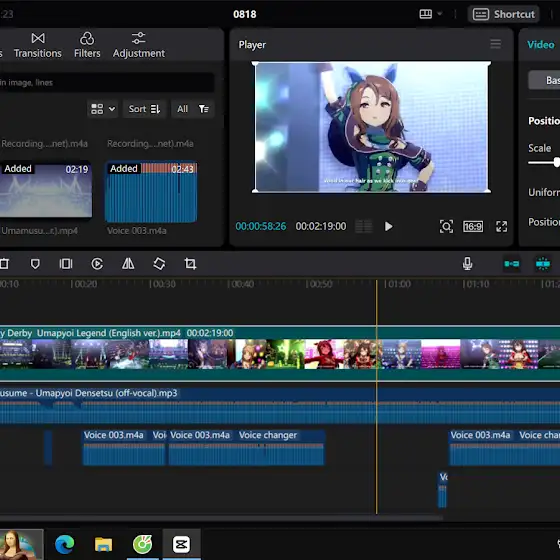Select the Umamusume mp4 media thumbnail
The image size is (560, 560).
point(46,190)
